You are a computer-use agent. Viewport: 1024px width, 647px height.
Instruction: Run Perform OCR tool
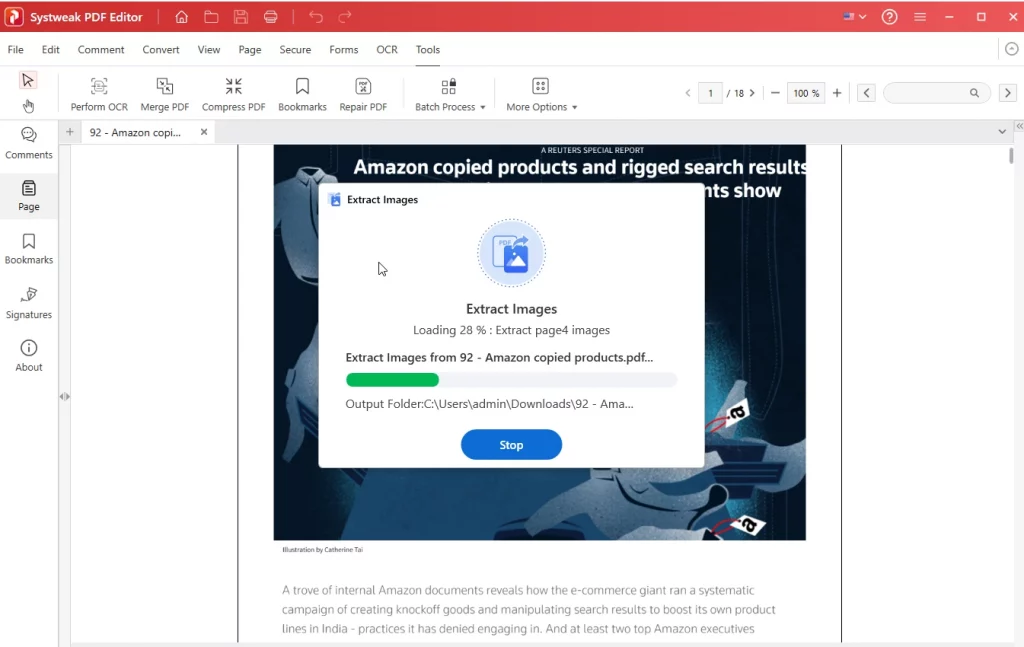[99, 94]
